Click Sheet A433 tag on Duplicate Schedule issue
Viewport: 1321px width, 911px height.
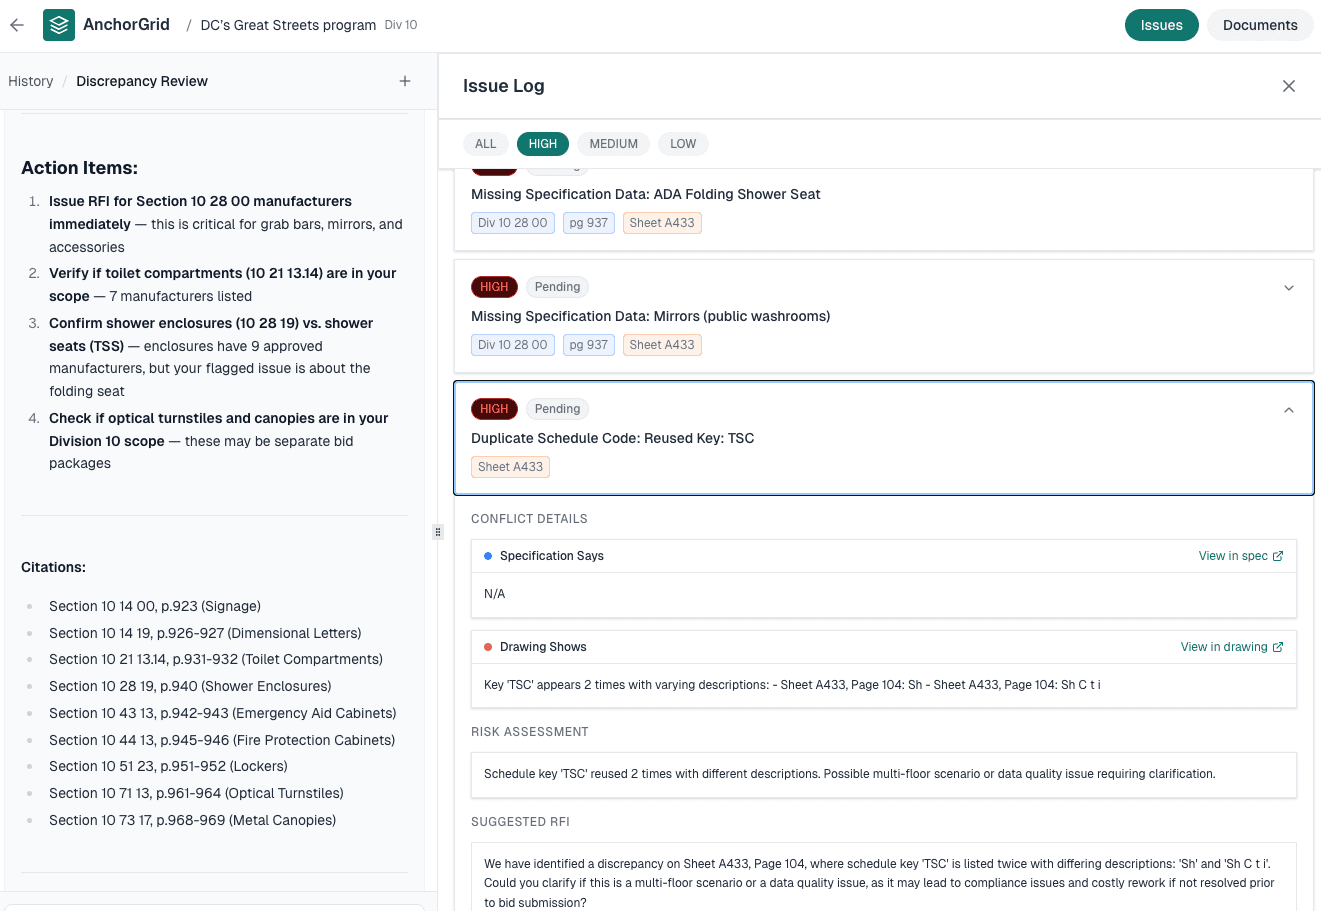[x=510, y=467]
